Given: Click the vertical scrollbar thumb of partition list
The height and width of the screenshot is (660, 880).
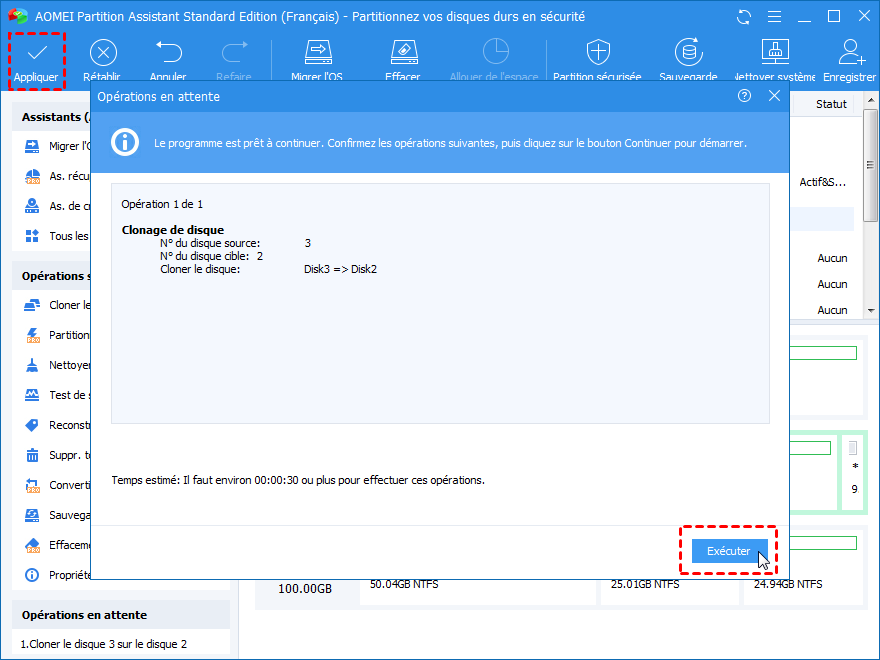Looking at the screenshot, I should 870,164.
